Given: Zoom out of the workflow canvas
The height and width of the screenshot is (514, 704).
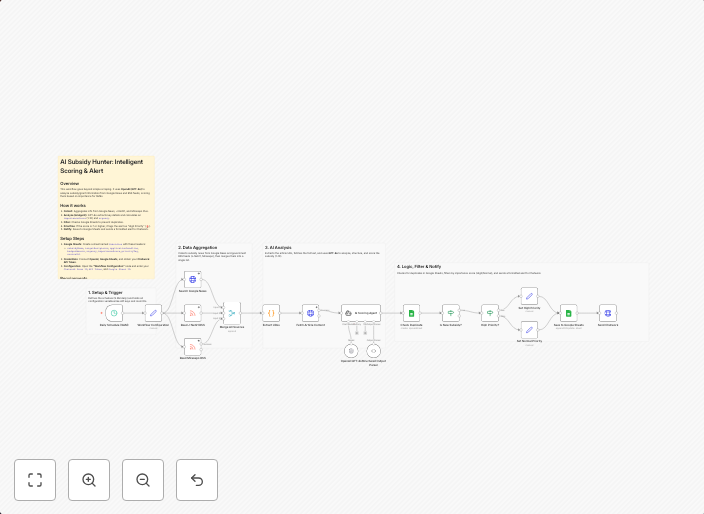Looking at the screenshot, I should (143, 480).
